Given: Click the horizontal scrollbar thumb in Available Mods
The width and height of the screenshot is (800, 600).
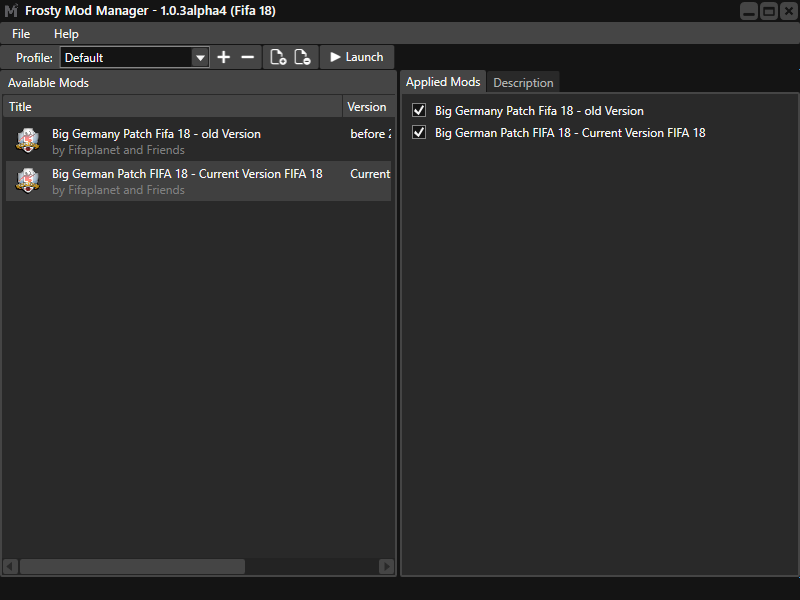Looking at the screenshot, I should point(132,566).
